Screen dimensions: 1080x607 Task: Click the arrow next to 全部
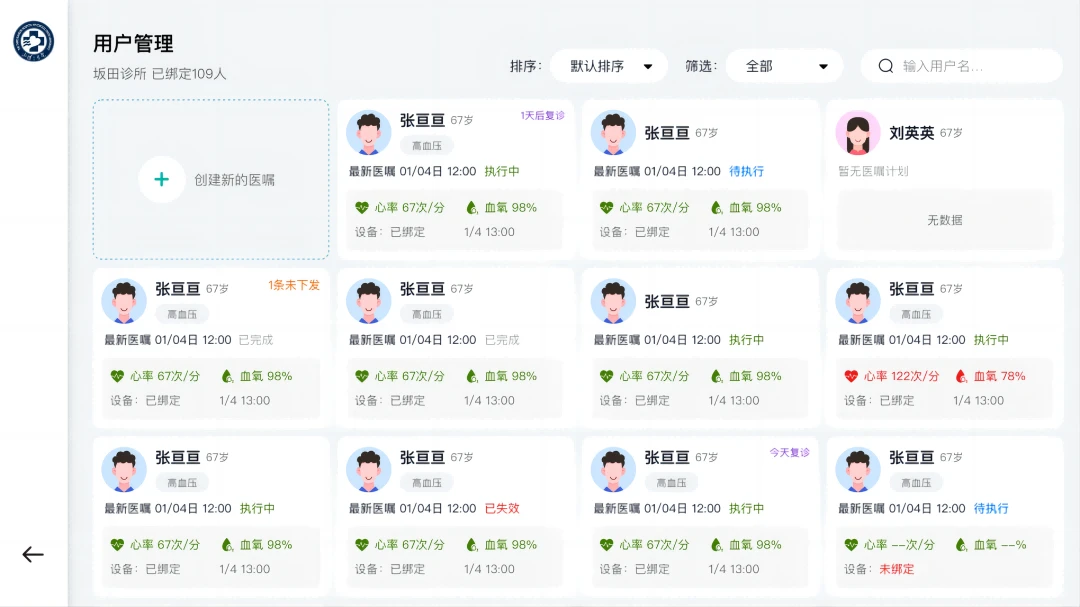coord(823,67)
